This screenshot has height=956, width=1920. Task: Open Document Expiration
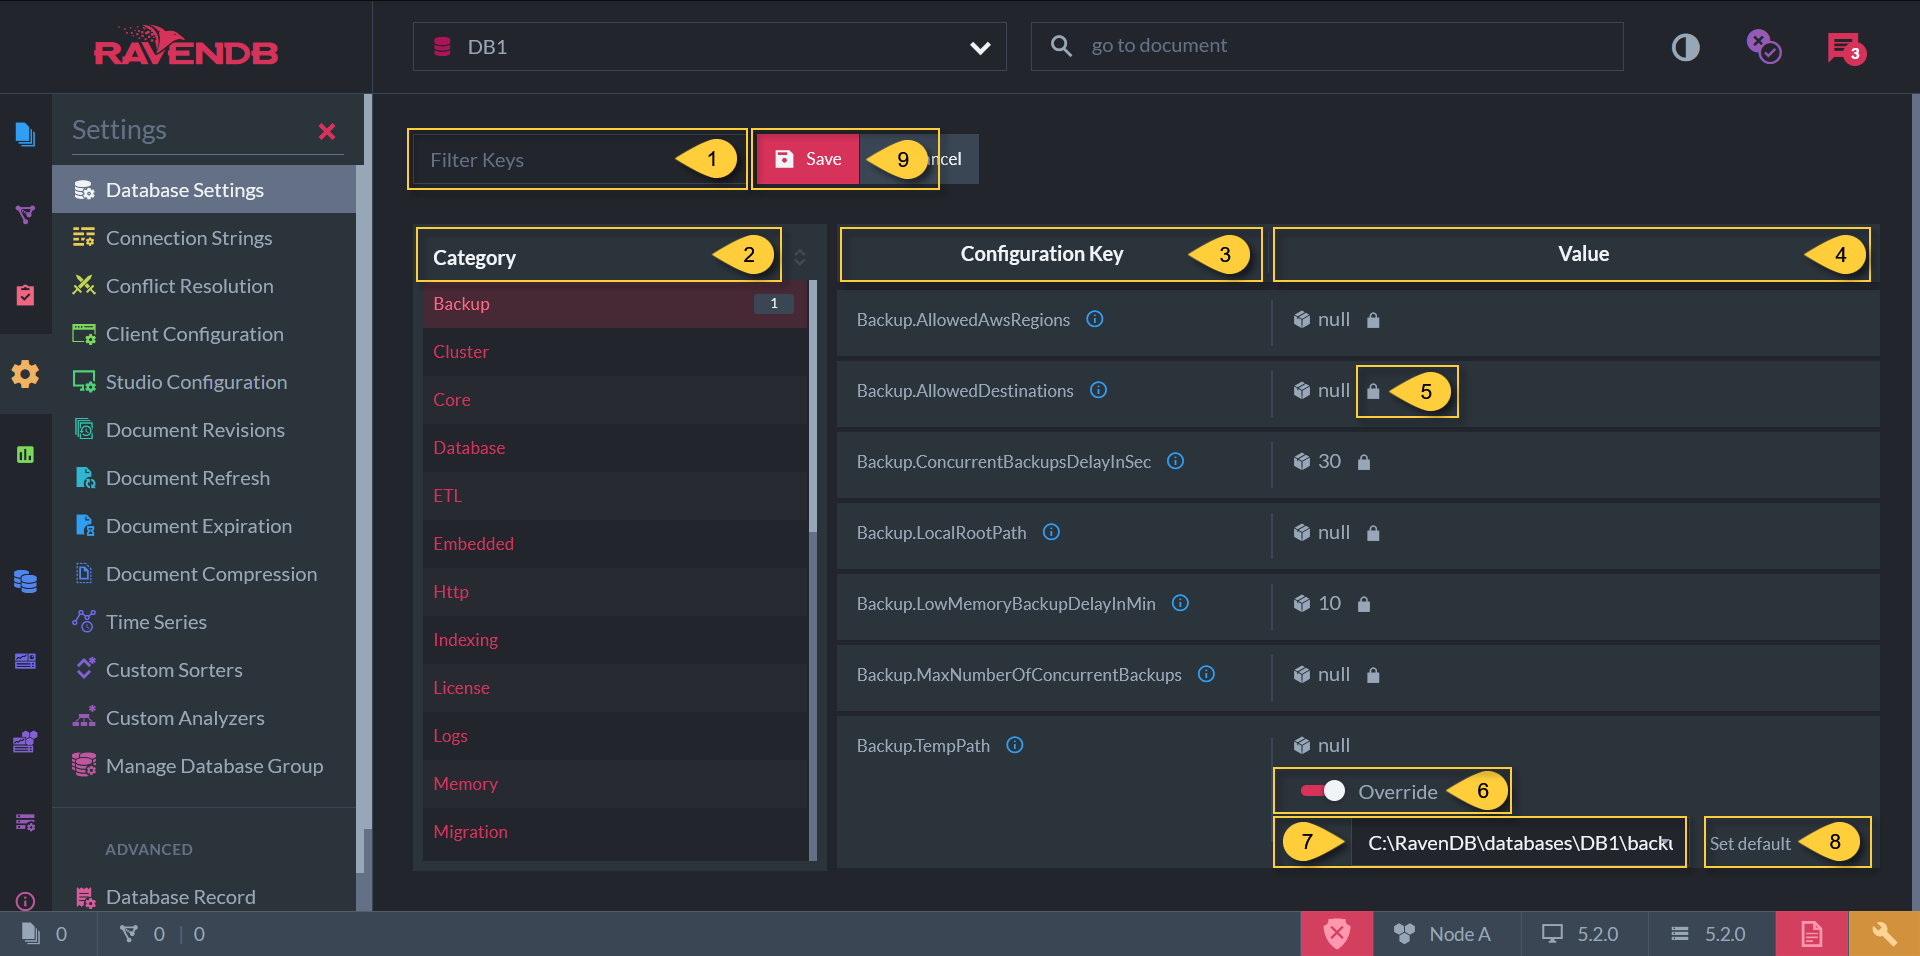click(x=204, y=526)
